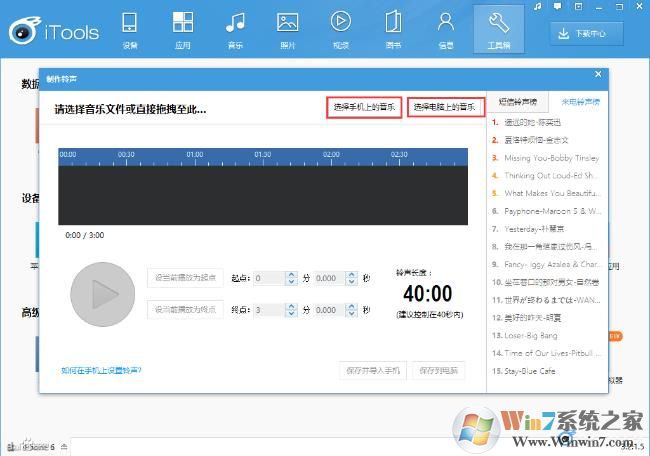Open the 信息 (Info) section icon
The height and width of the screenshot is (456, 650).
[446, 28]
